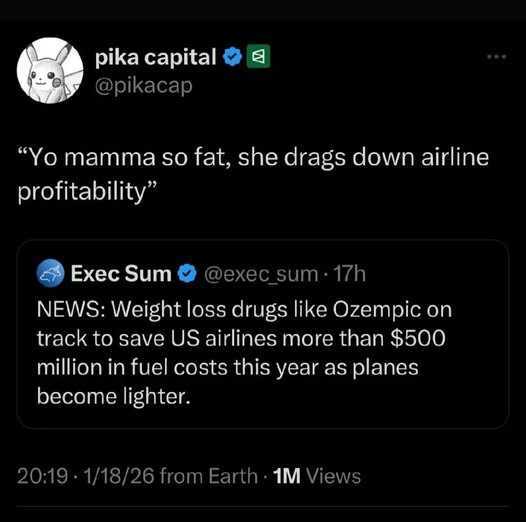Click the 'Yo mamma so fat' tweet text
Image resolution: width=526 pixels, height=522 pixels.
pos(253,174)
